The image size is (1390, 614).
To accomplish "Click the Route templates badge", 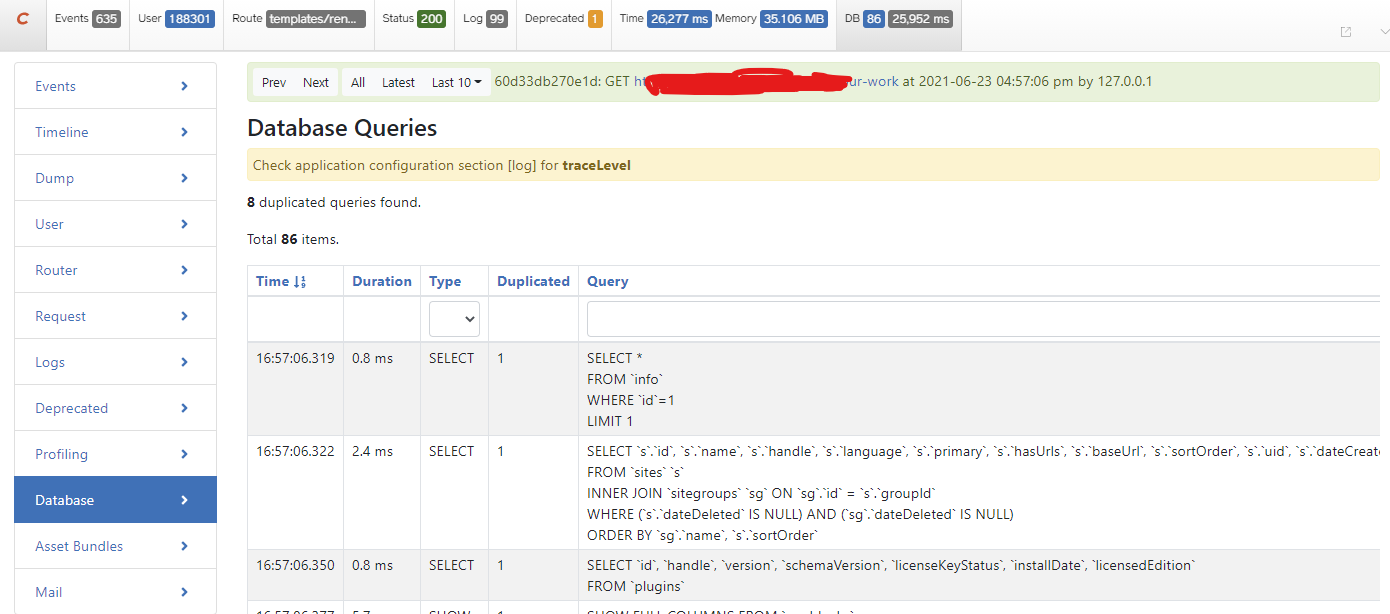I will click(295, 17).
